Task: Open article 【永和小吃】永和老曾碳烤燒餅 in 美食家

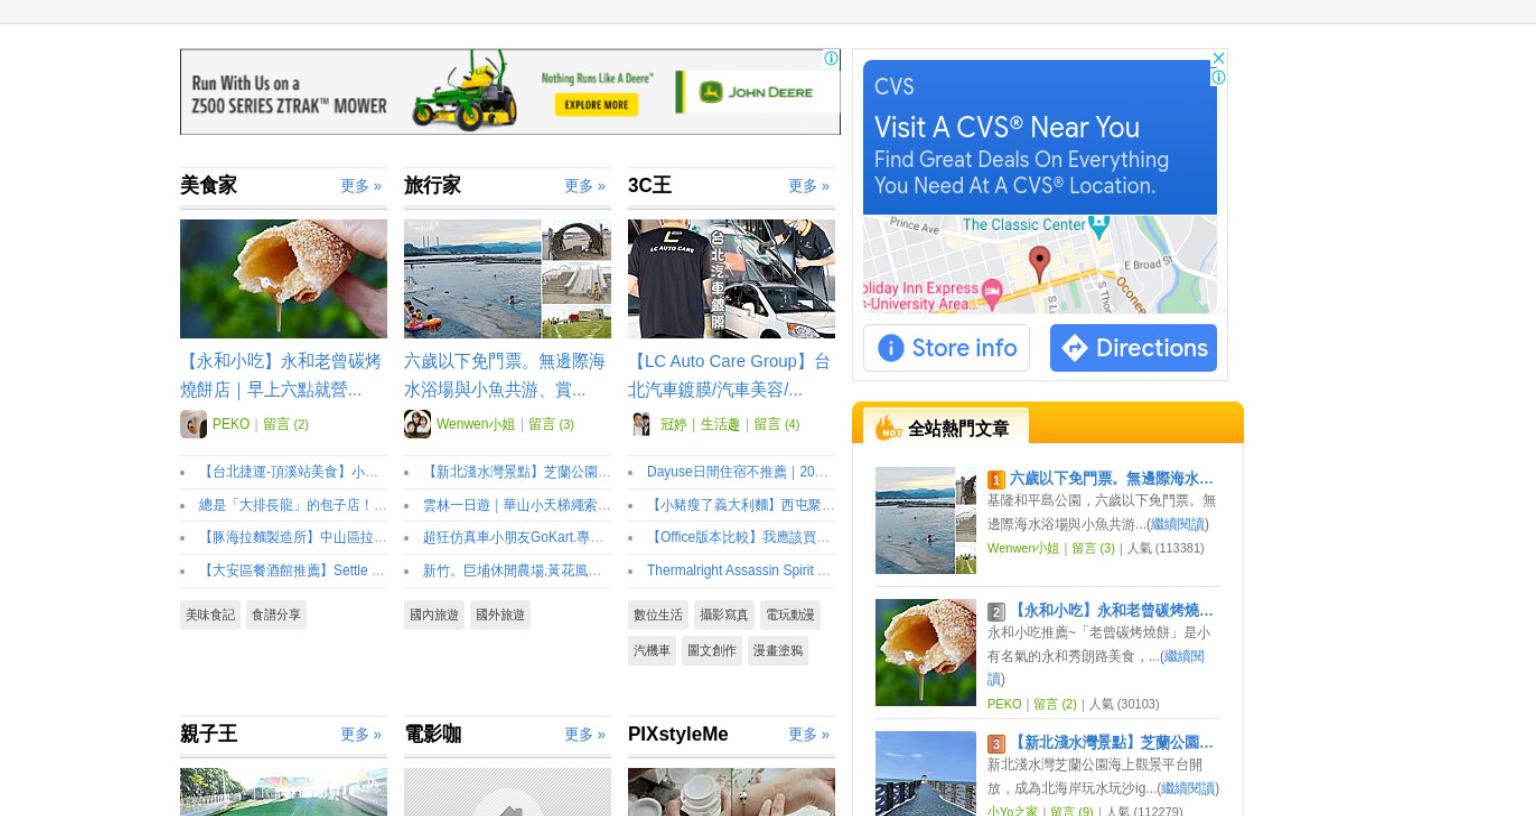Action: pyautogui.click(x=281, y=375)
